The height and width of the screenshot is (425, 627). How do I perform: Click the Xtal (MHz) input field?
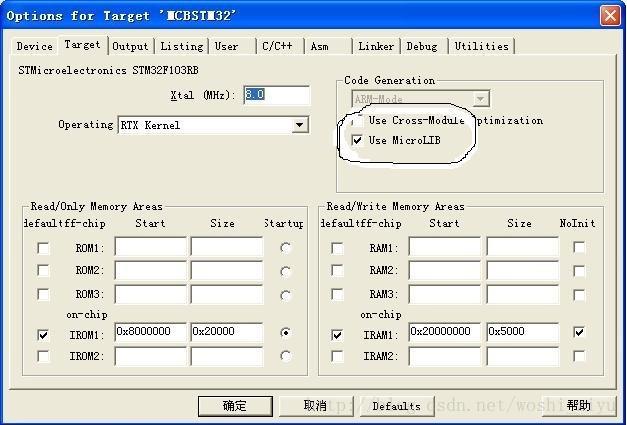[276, 95]
